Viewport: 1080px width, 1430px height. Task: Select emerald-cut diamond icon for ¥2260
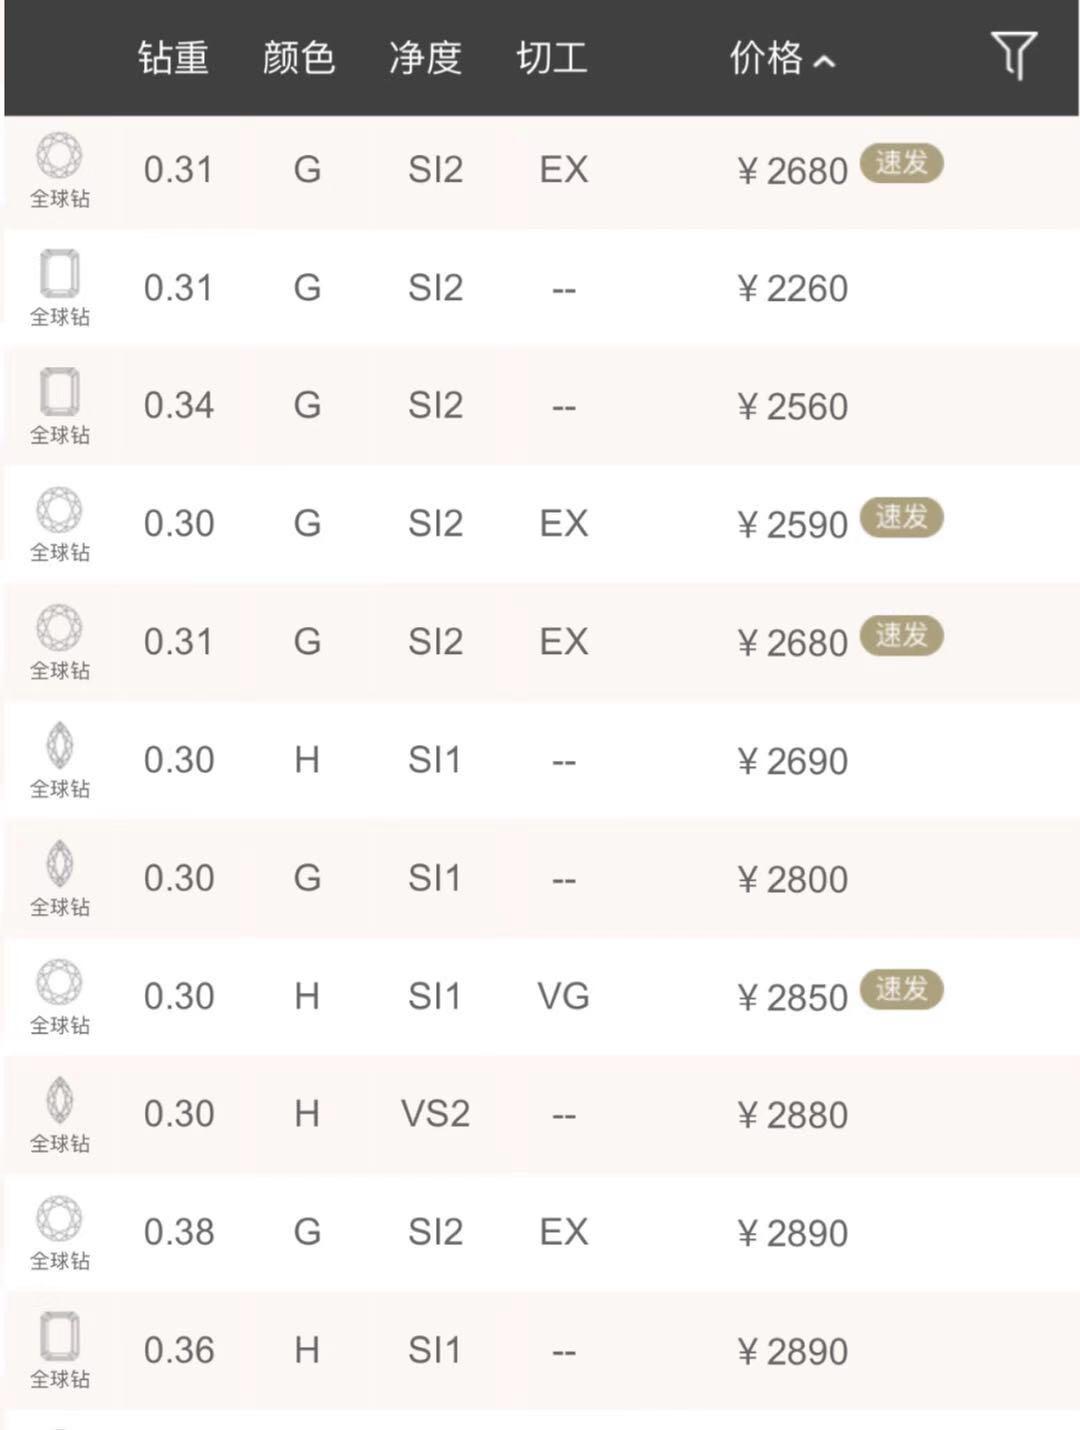[x=59, y=274]
